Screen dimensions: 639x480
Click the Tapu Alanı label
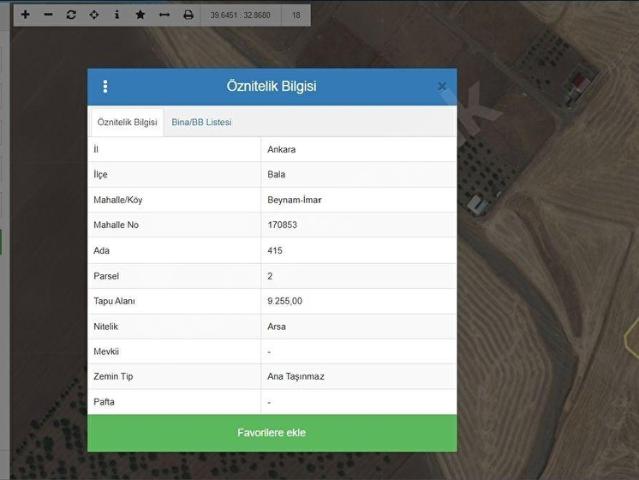(x=114, y=301)
